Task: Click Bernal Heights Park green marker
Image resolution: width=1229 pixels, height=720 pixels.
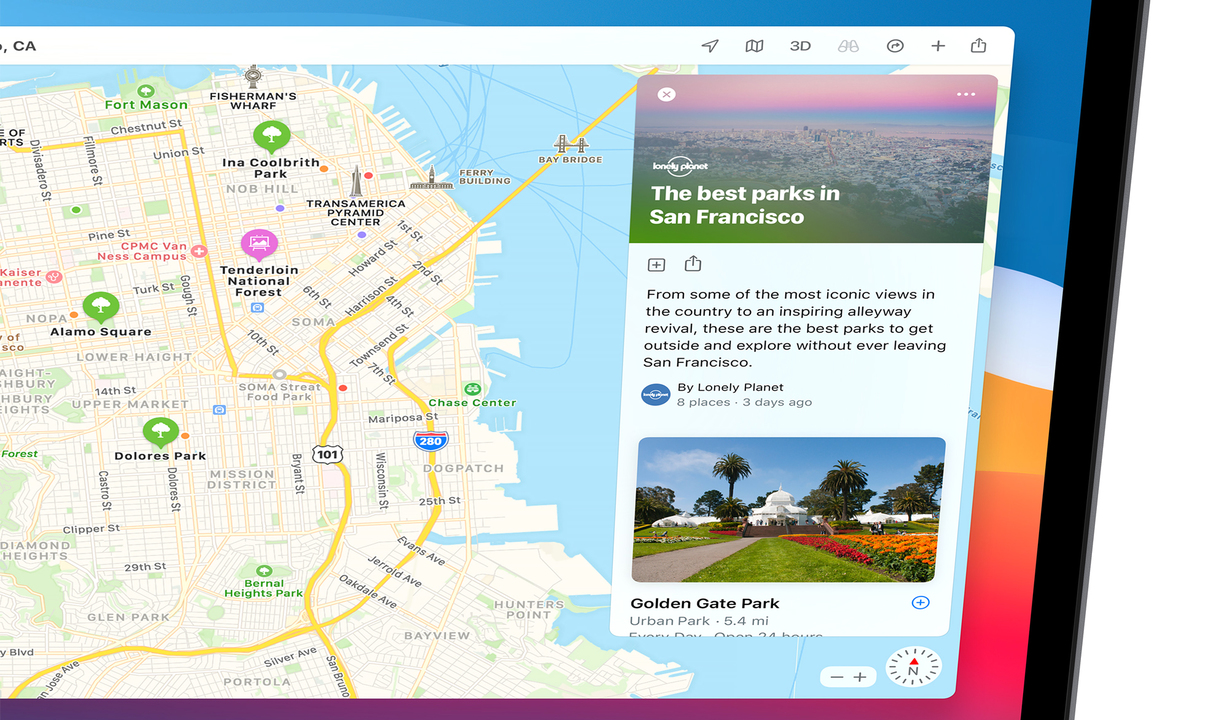Action: pos(263,569)
